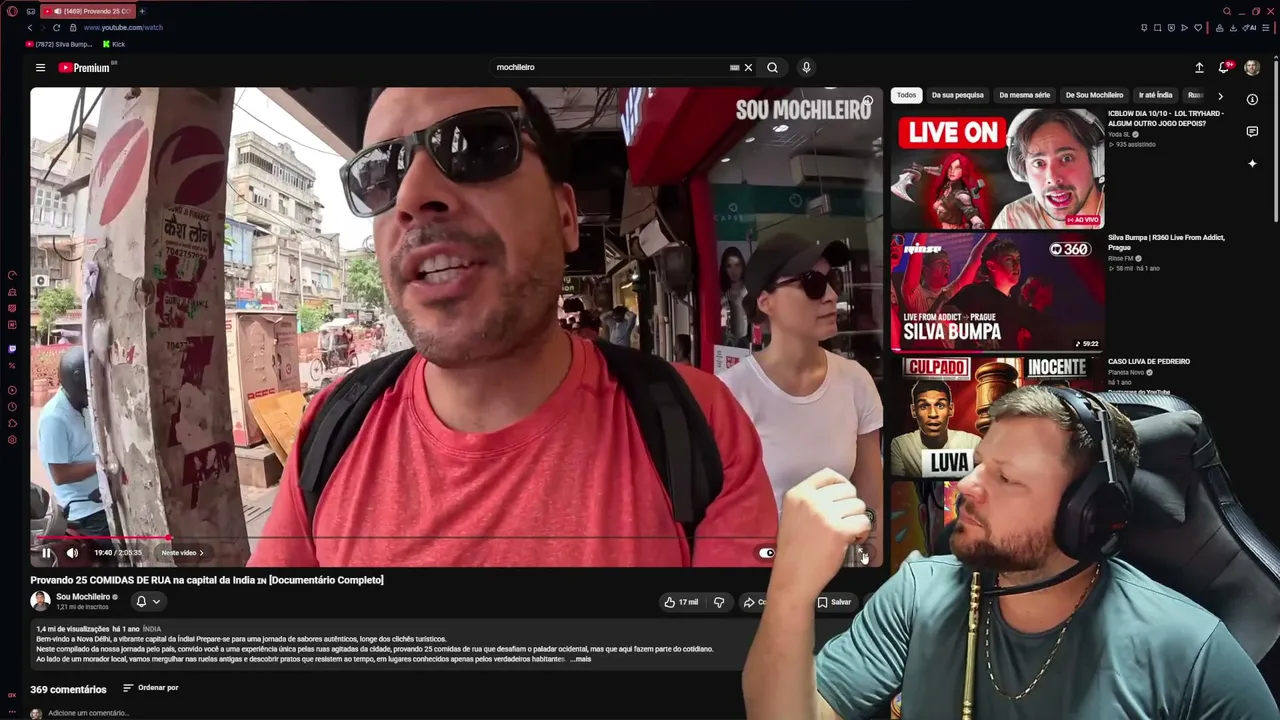Toggle the autoplay switch in player
The height and width of the screenshot is (720, 1280).
pos(766,553)
